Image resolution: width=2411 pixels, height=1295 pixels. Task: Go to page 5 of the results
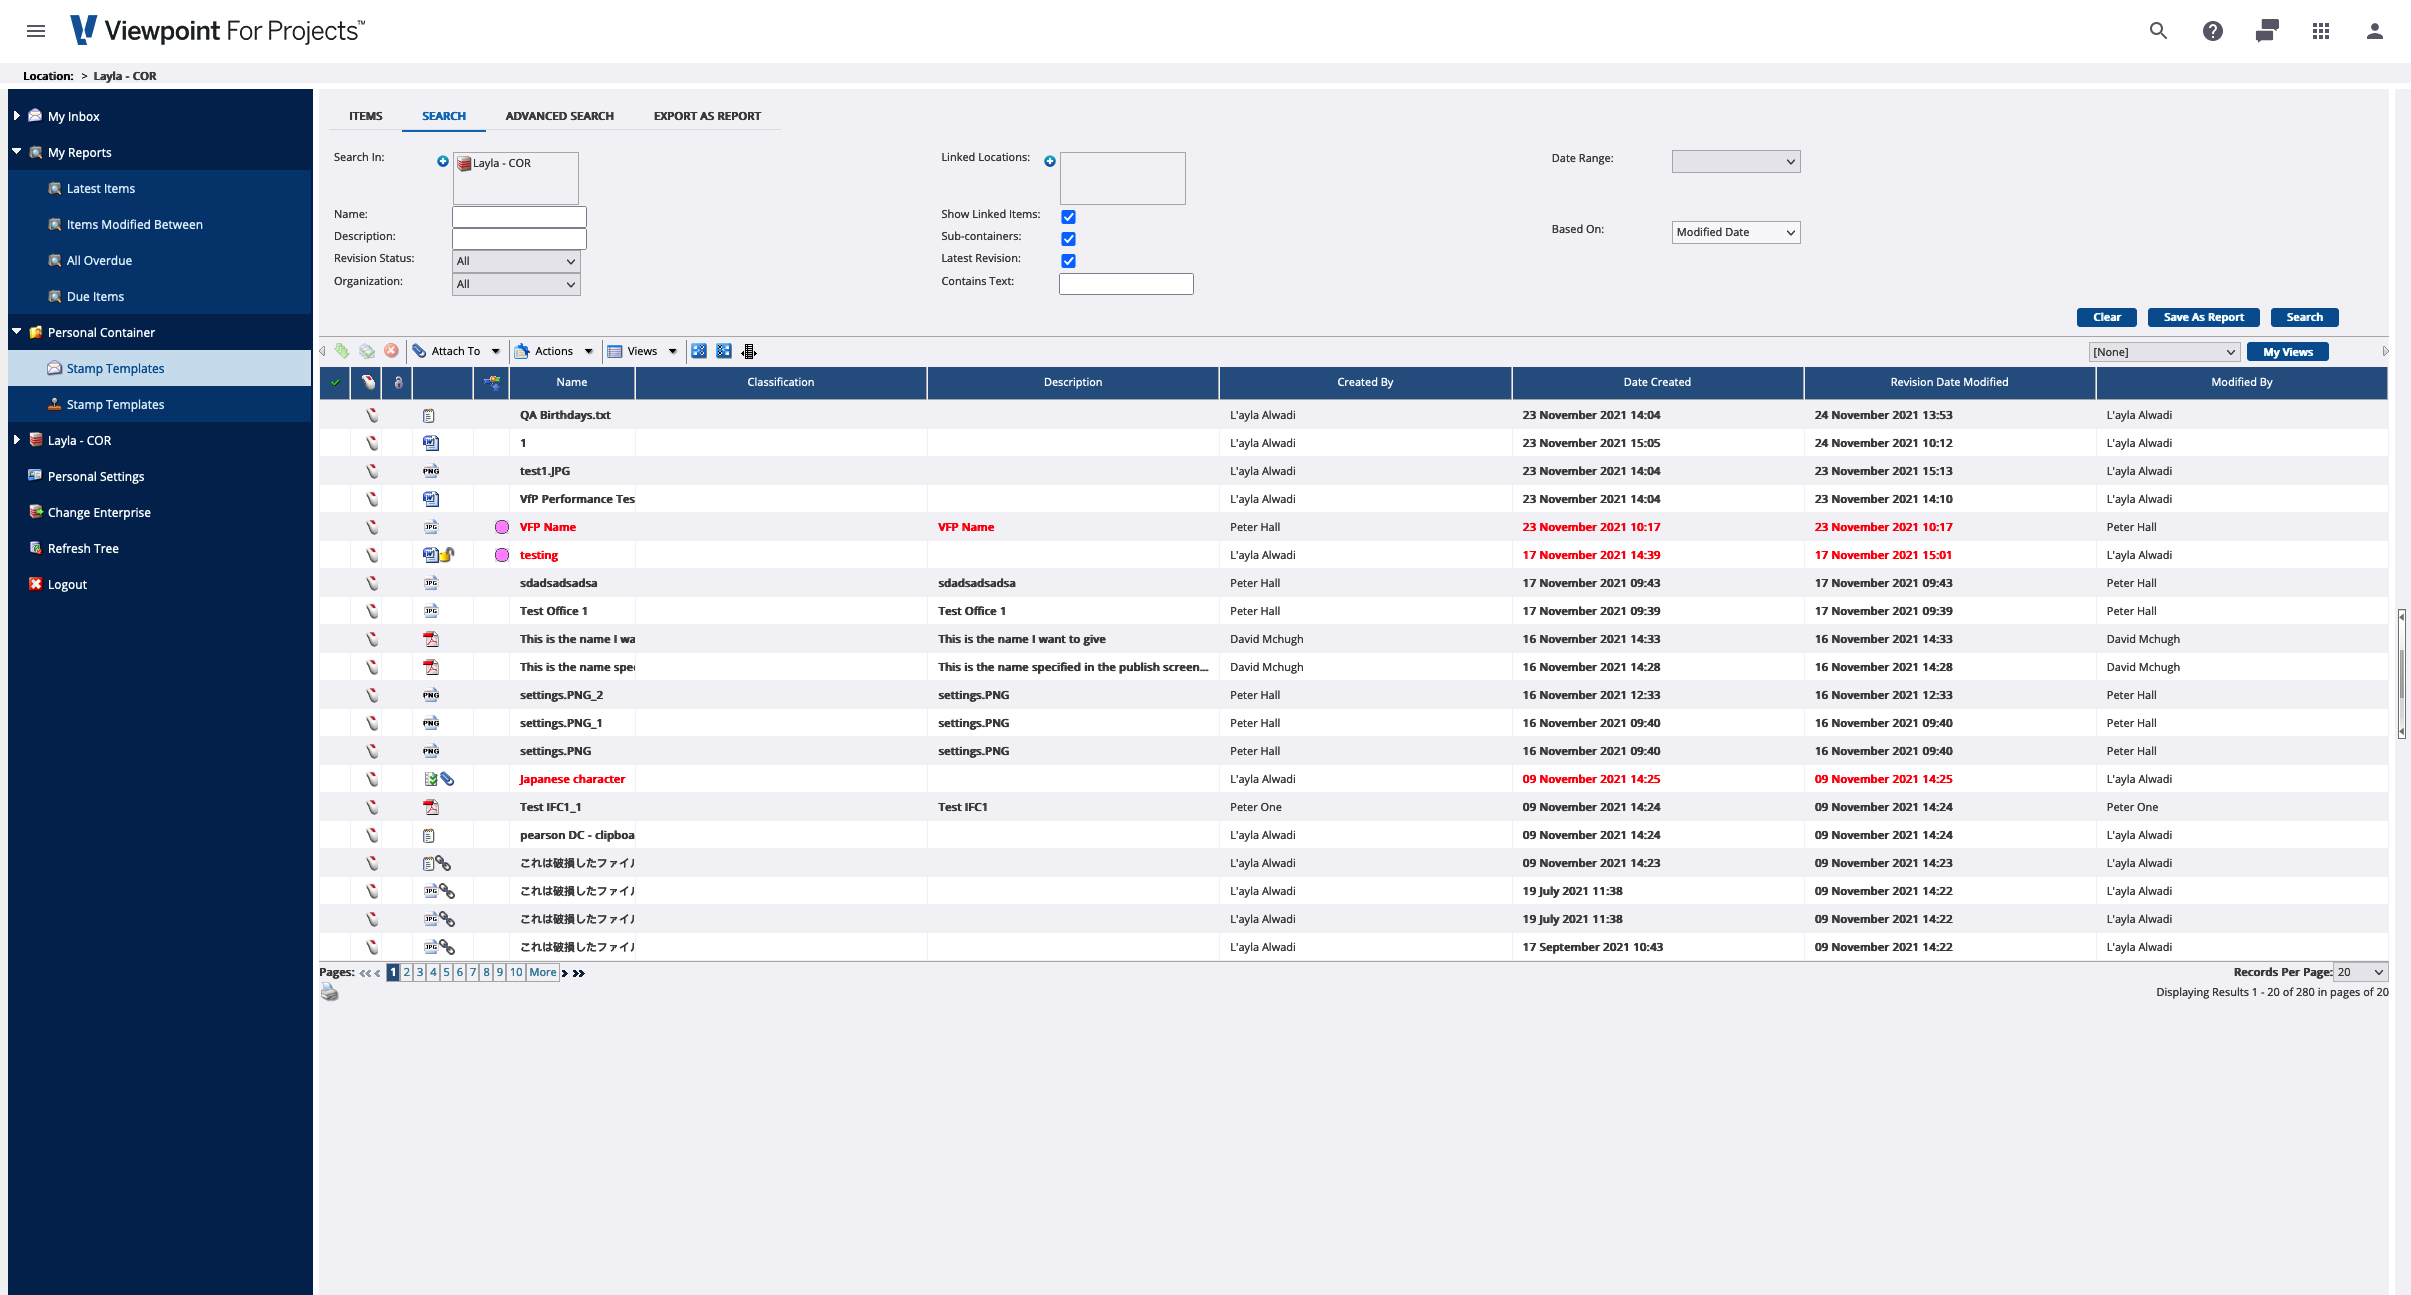coord(446,972)
